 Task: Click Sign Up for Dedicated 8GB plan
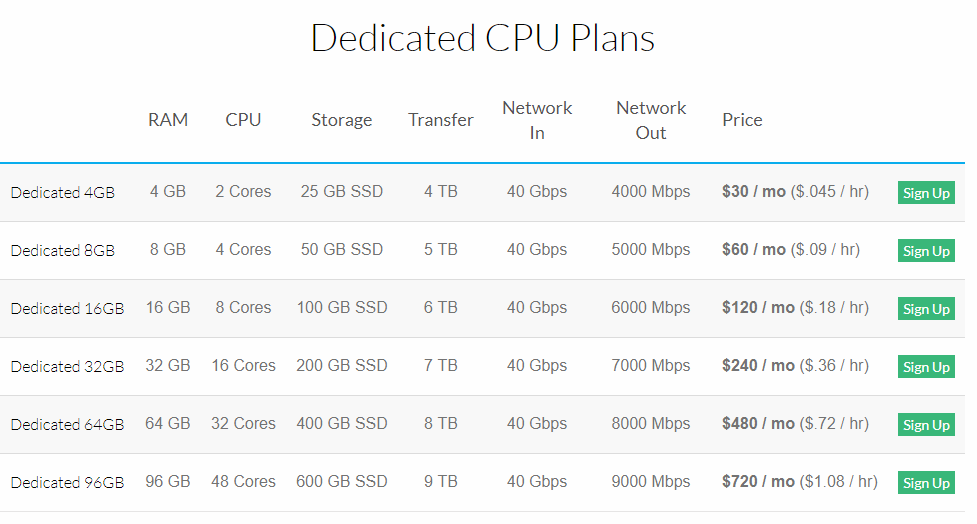click(926, 251)
